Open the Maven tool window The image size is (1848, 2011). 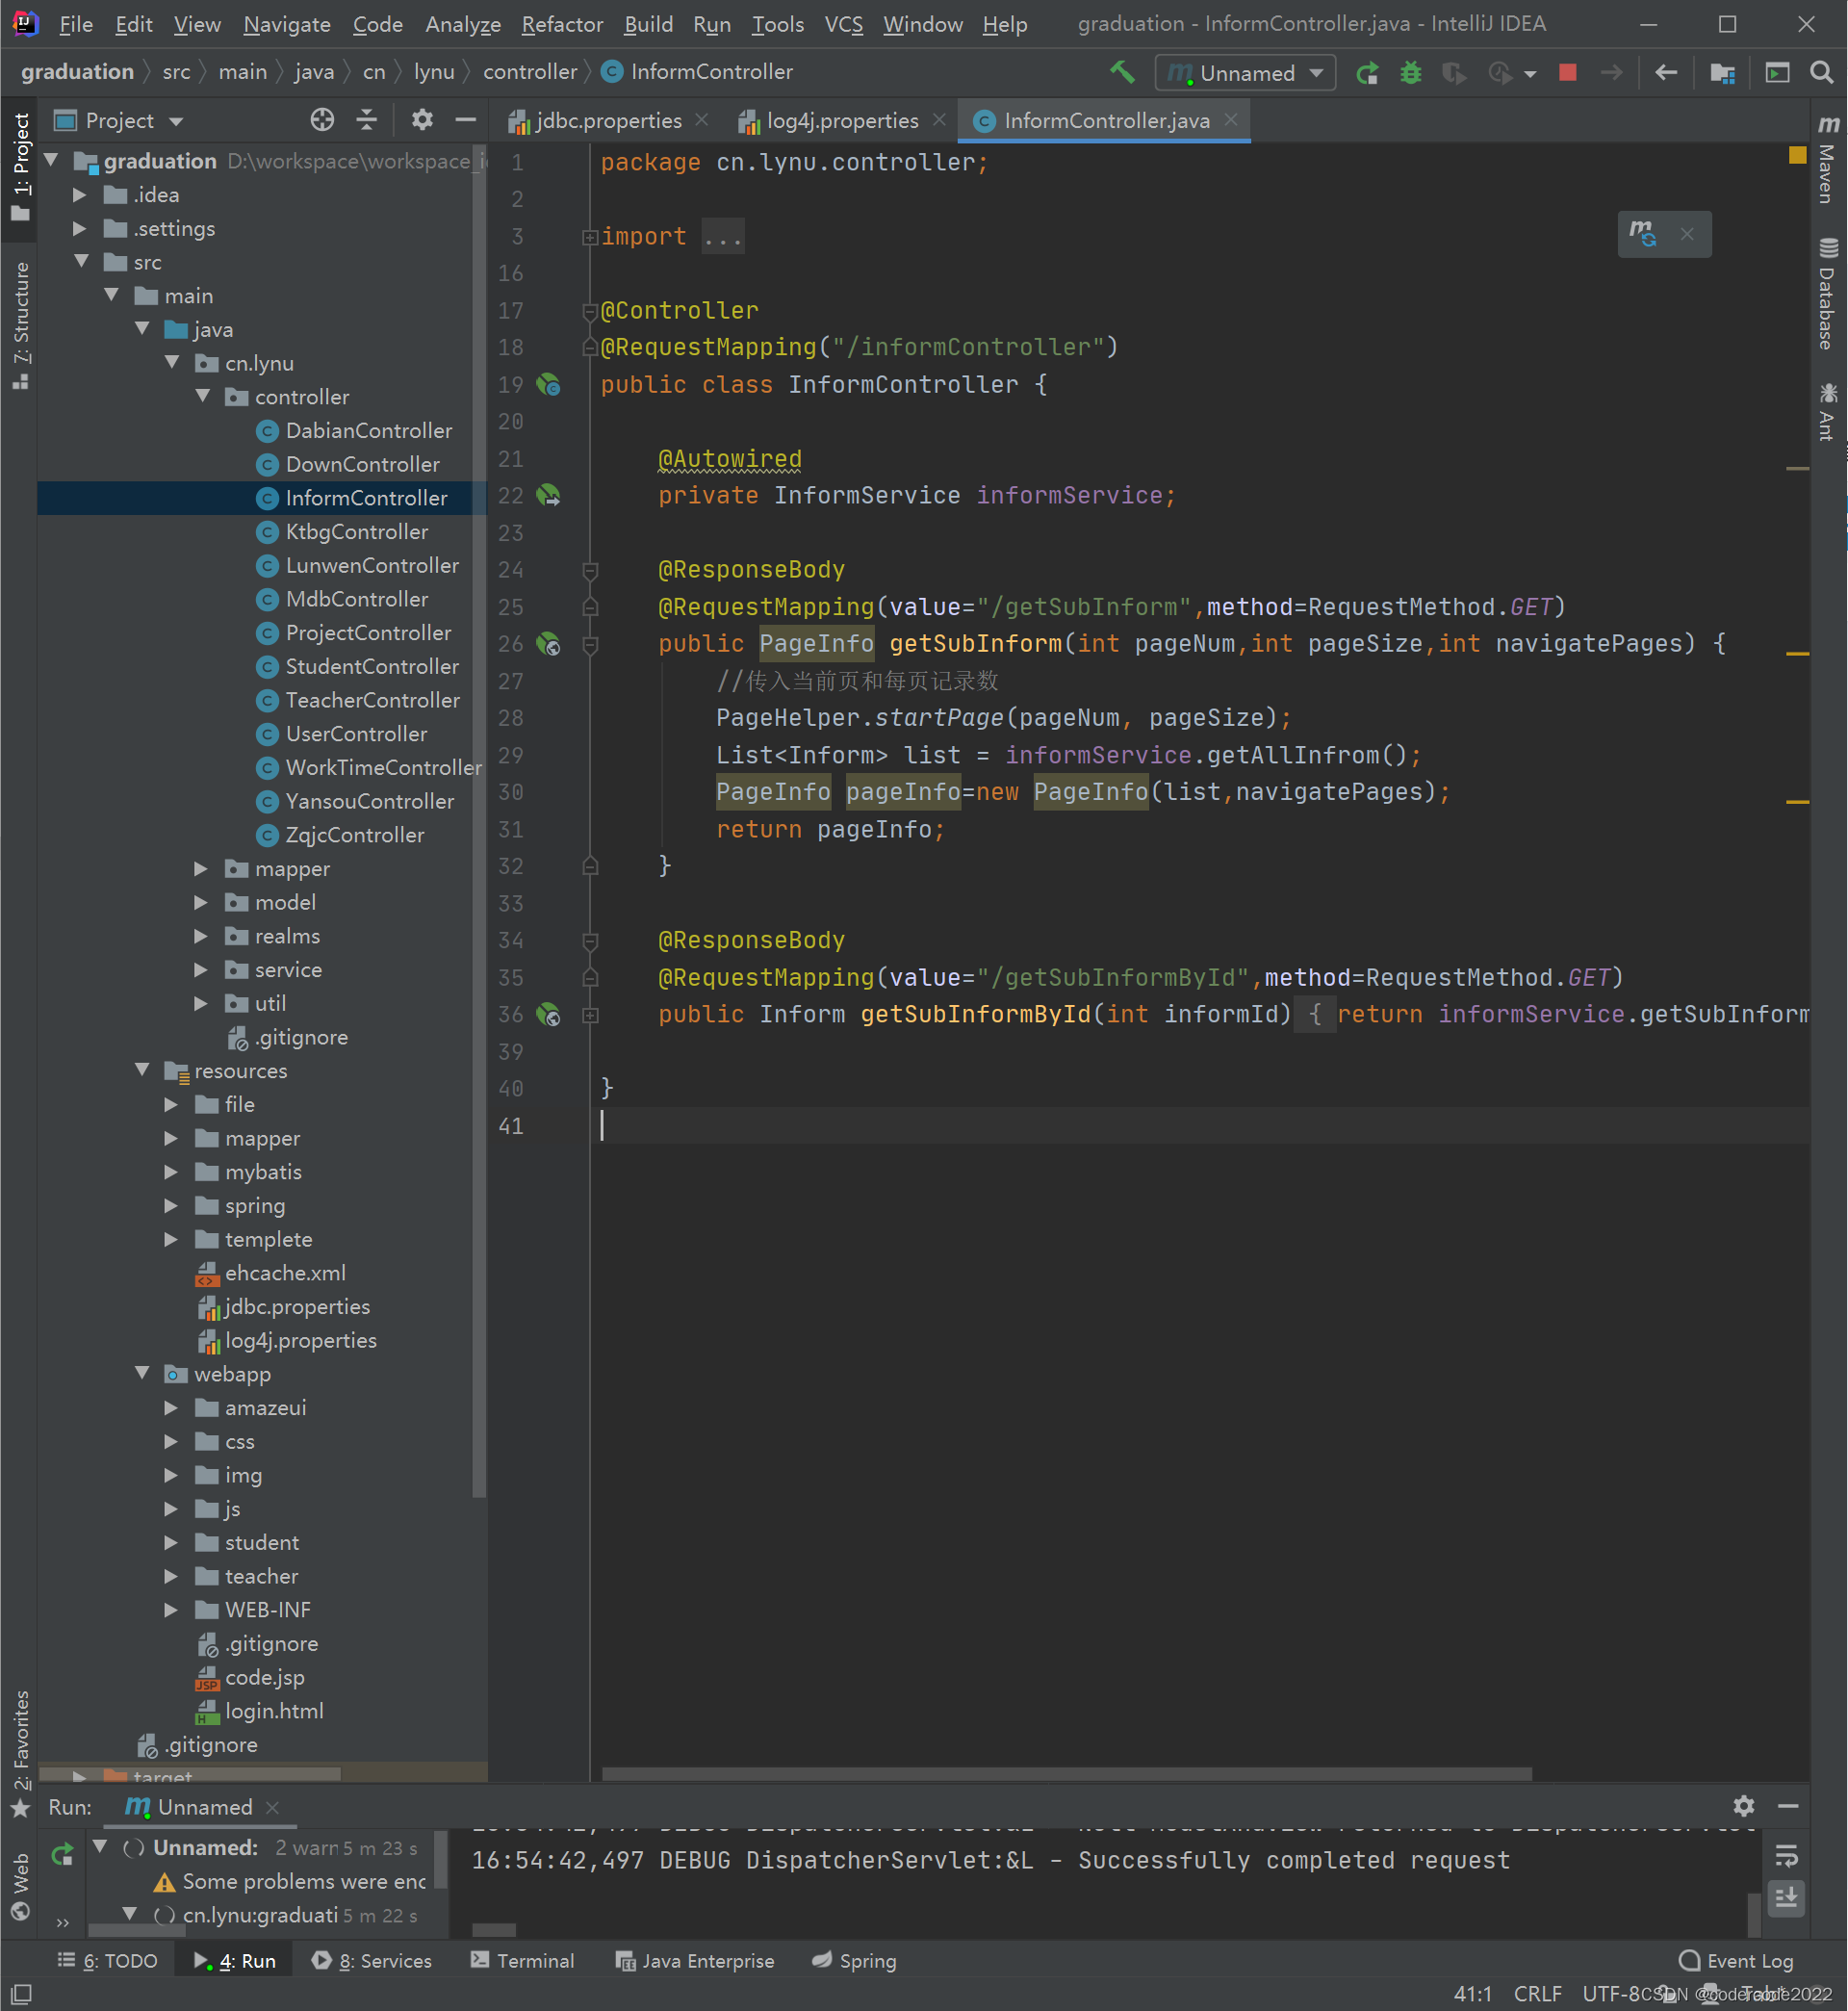click(1827, 160)
